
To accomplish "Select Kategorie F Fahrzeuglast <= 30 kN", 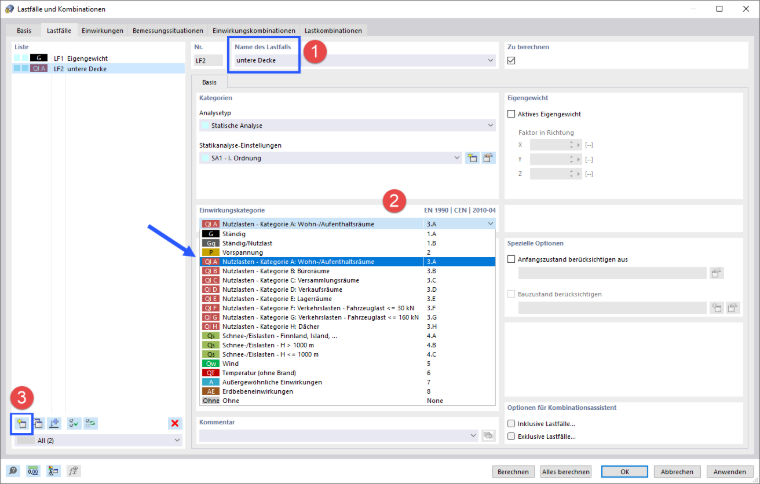I will [348, 308].
